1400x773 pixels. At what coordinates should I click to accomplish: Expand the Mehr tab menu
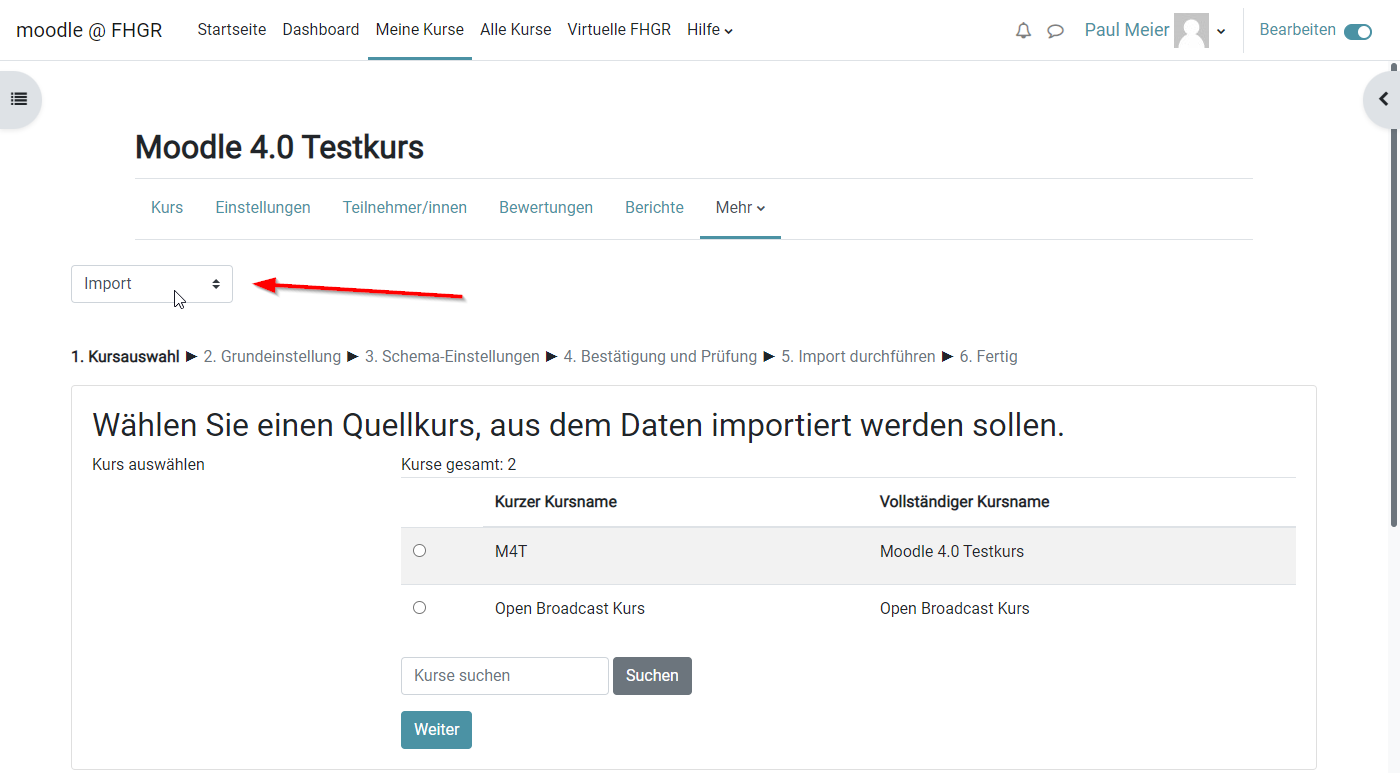(x=740, y=208)
